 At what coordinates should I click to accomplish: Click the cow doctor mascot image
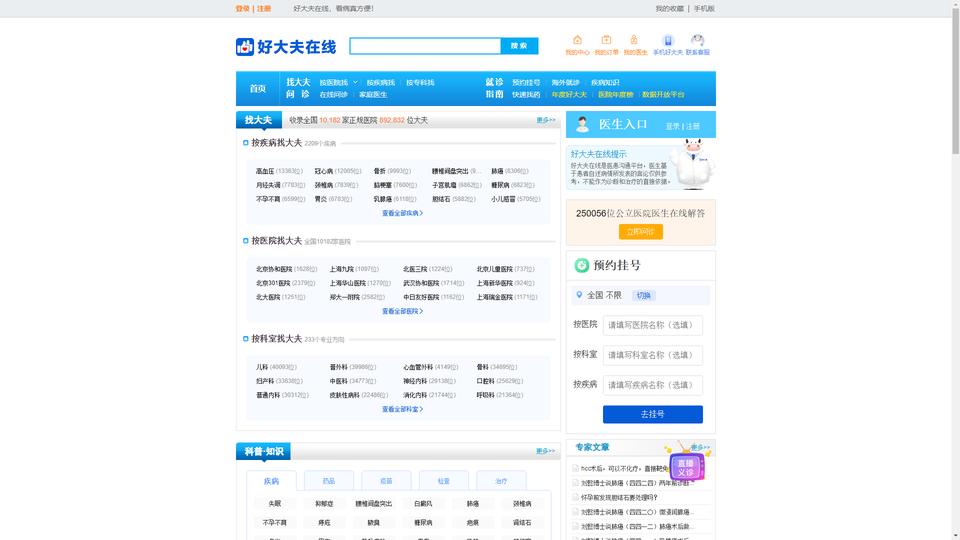pyautogui.click(x=692, y=163)
